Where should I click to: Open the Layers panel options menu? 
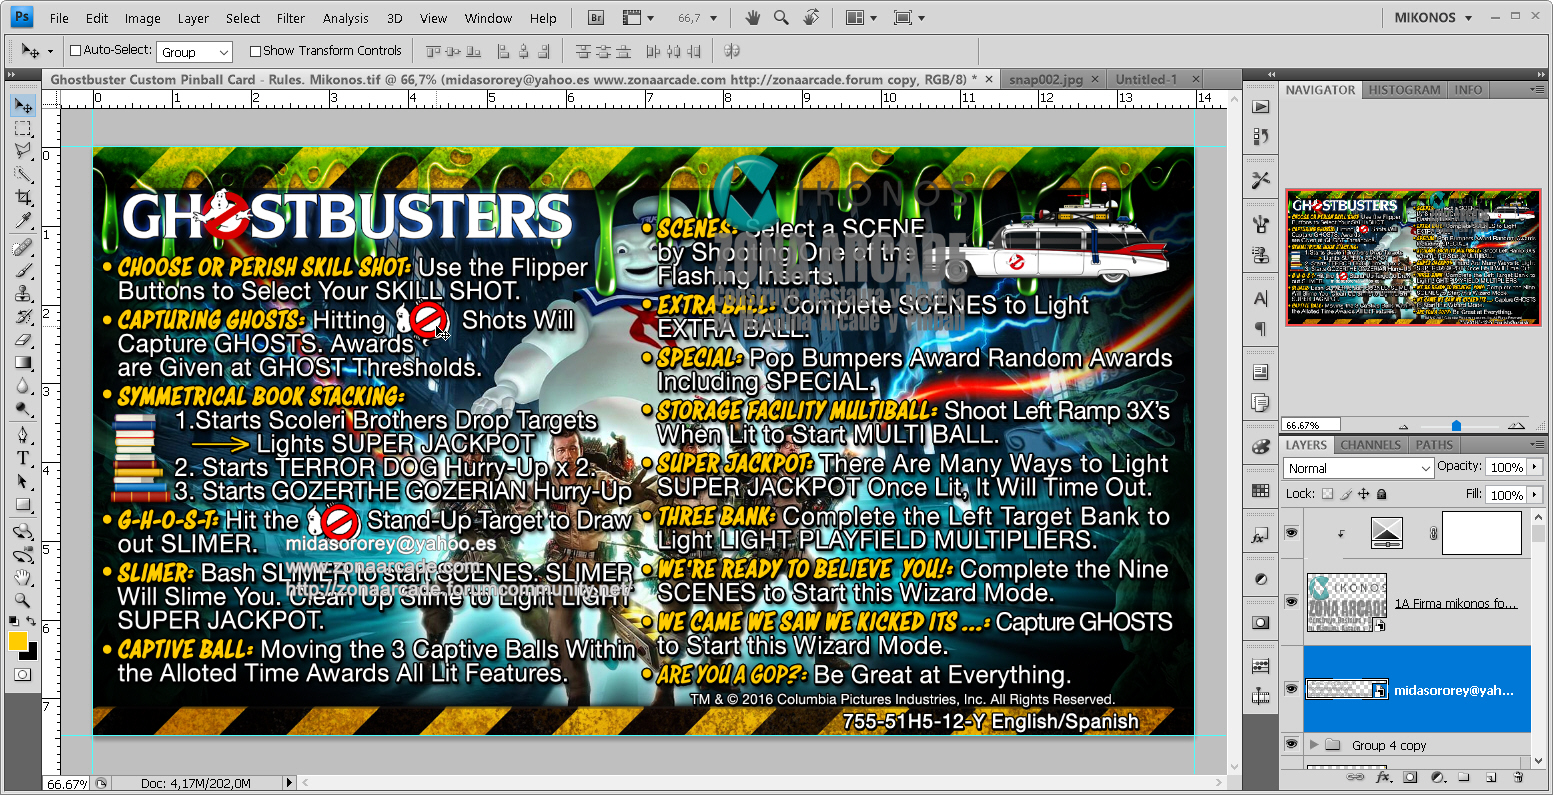tap(1536, 445)
